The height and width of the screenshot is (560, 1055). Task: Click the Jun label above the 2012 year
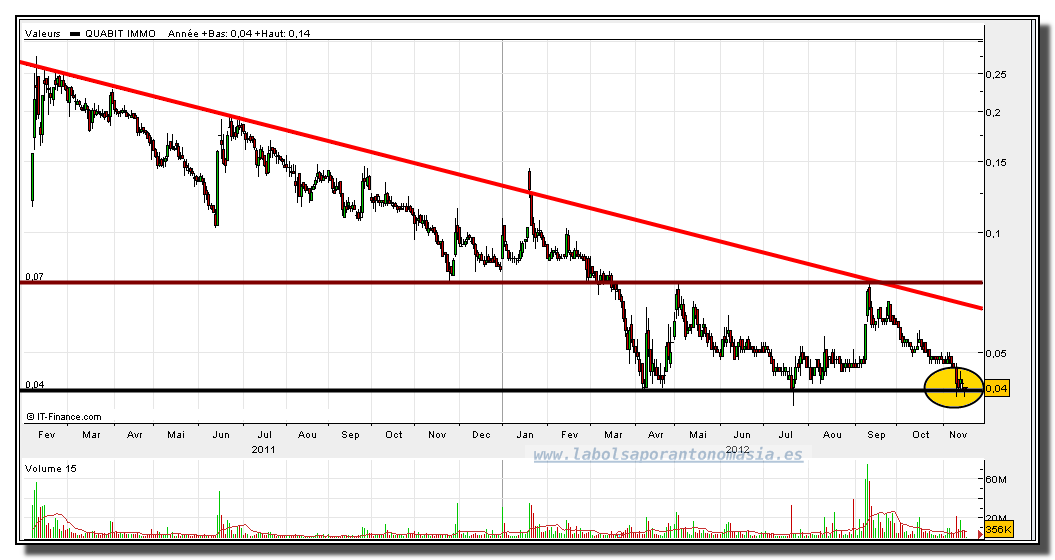(741, 435)
